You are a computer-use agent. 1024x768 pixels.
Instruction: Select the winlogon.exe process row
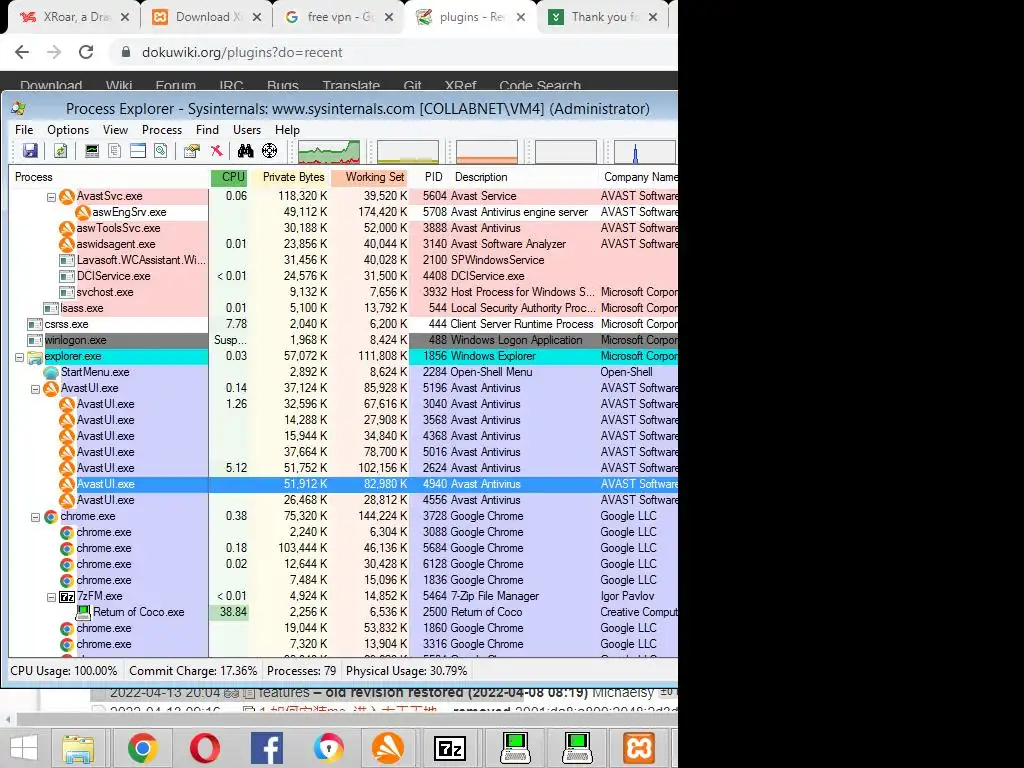click(x=343, y=340)
